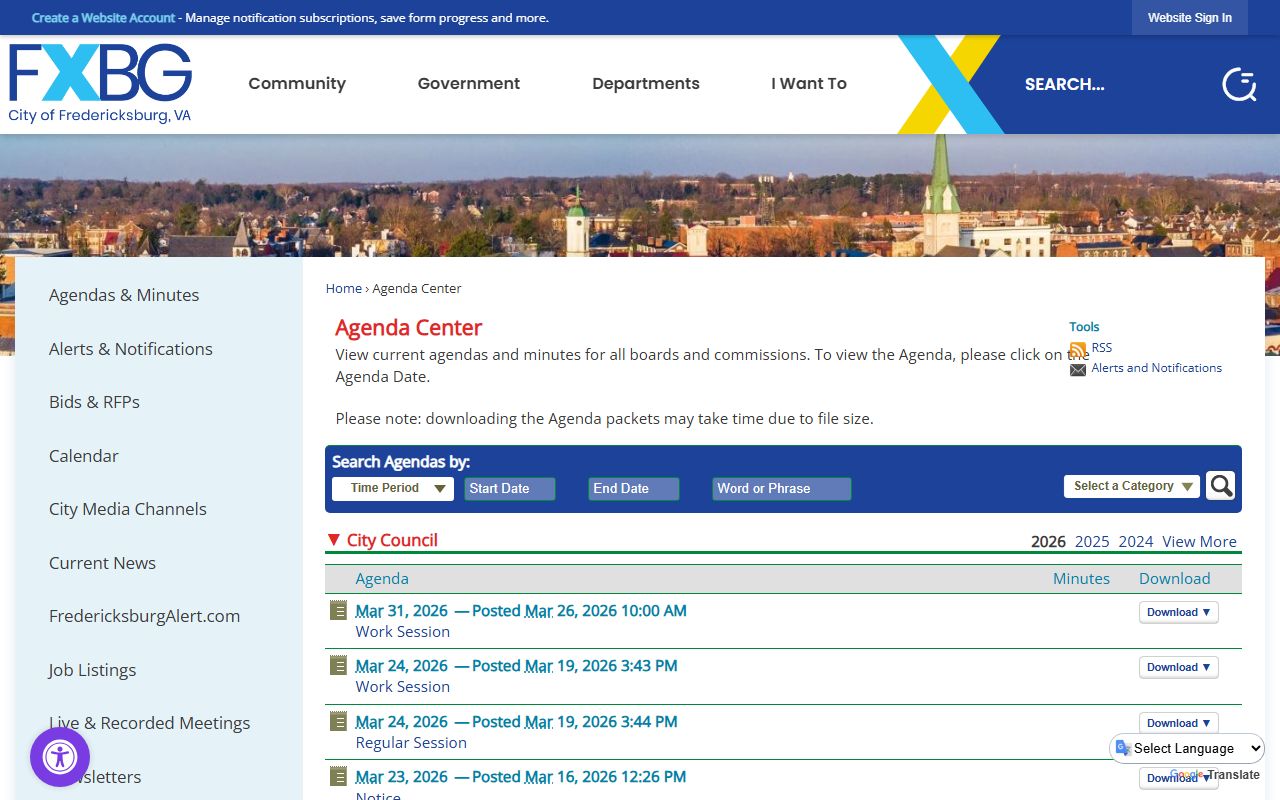Go to Alerts & Notifications in sidebar
This screenshot has height=800, width=1280.
[131, 349]
